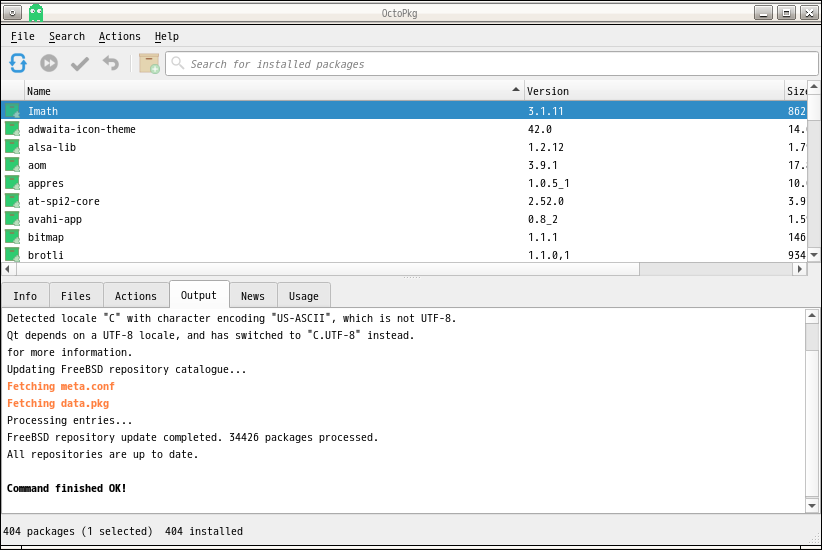The image size is (822, 550).
Task: Click the Apply checkmark icon
Action: (x=80, y=63)
